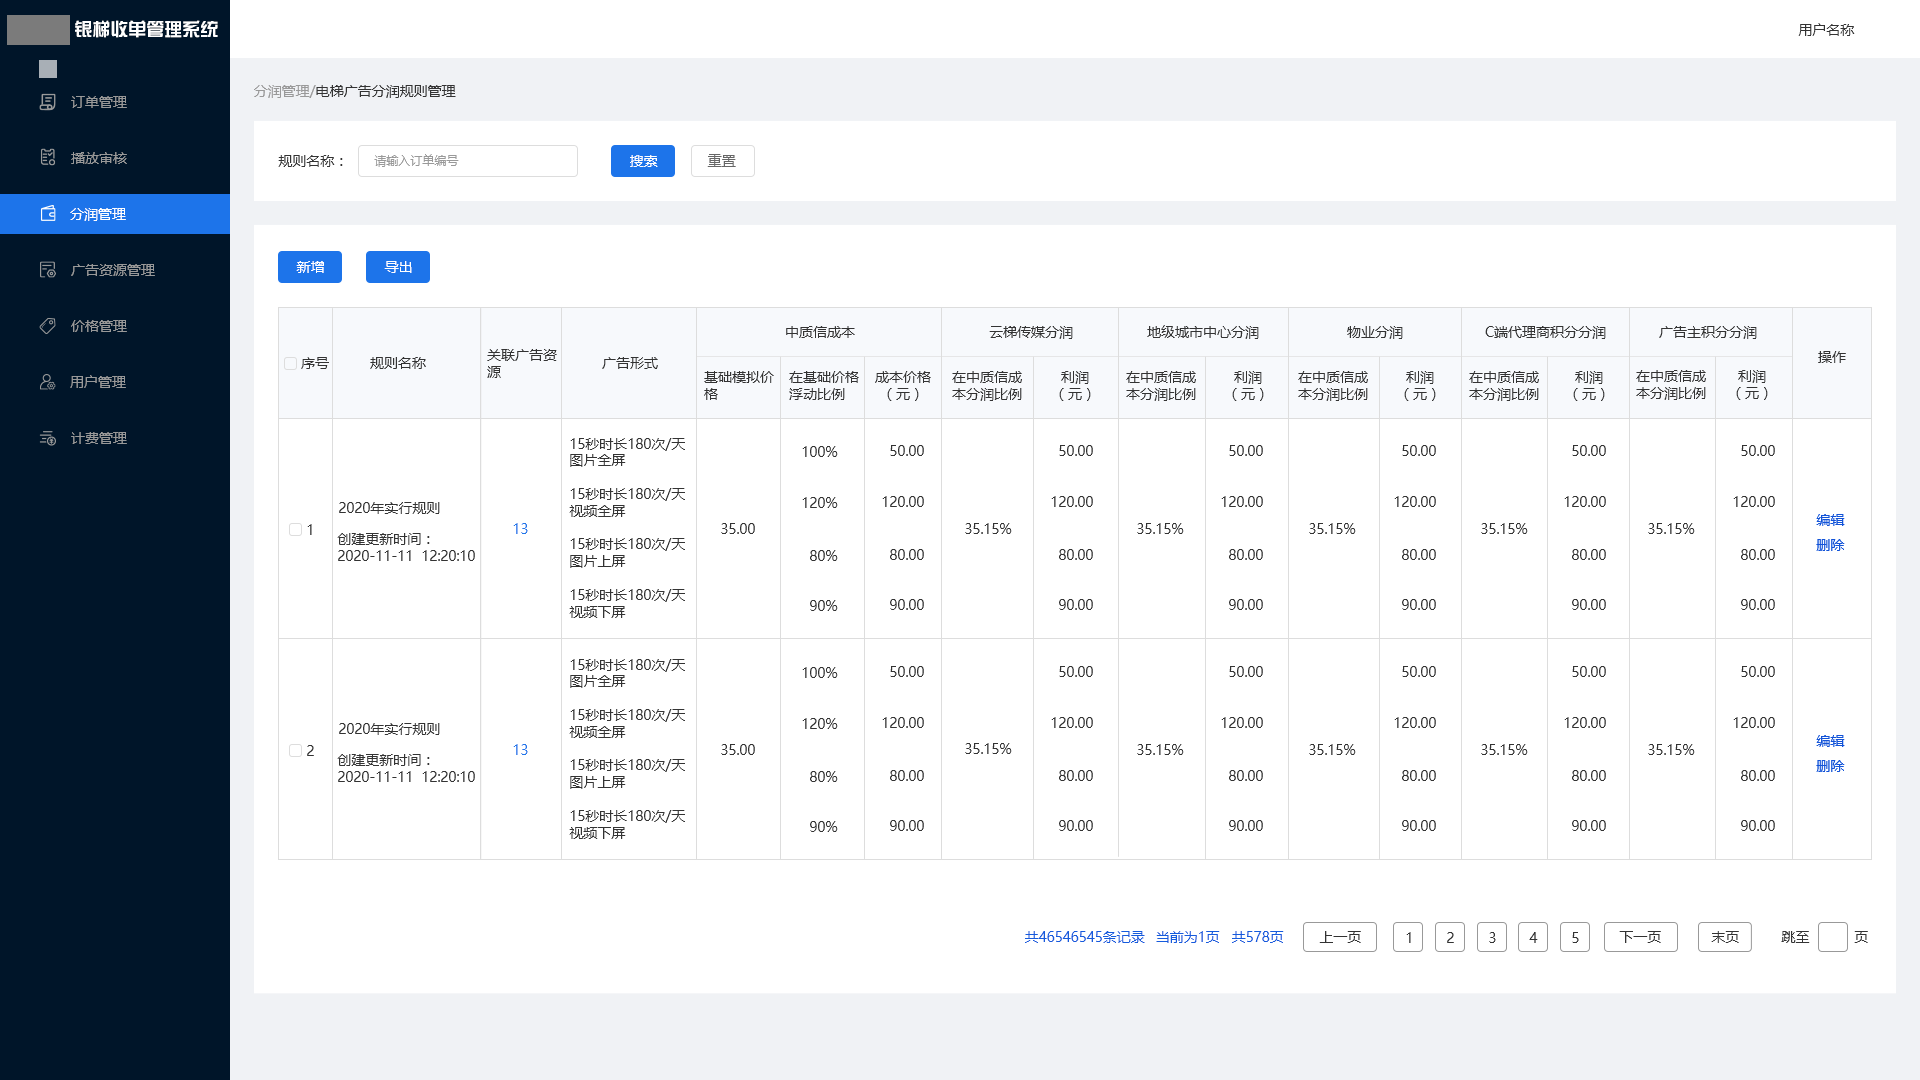This screenshot has height=1080, width=1920.
Task: Click the user management person icon
Action: pyautogui.click(x=47, y=382)
